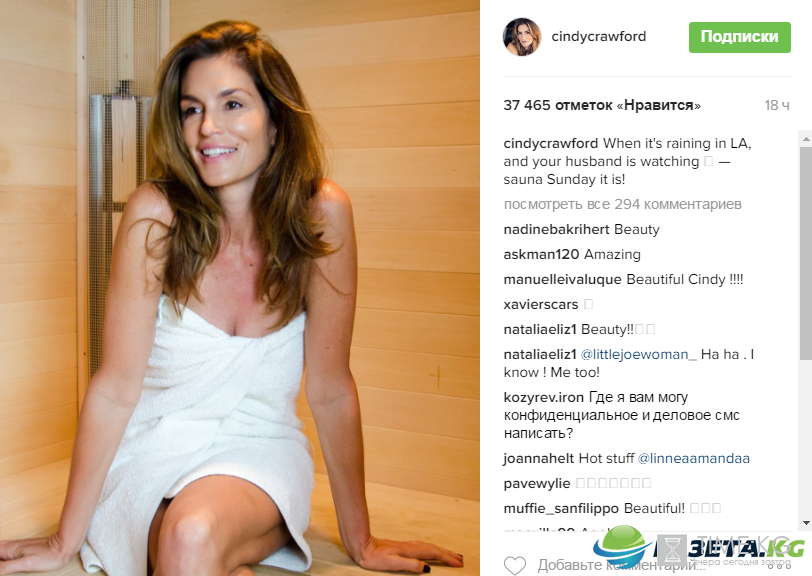The image size is (812, 576).
Task: Click the heart like icon
Action: point(515,565)
